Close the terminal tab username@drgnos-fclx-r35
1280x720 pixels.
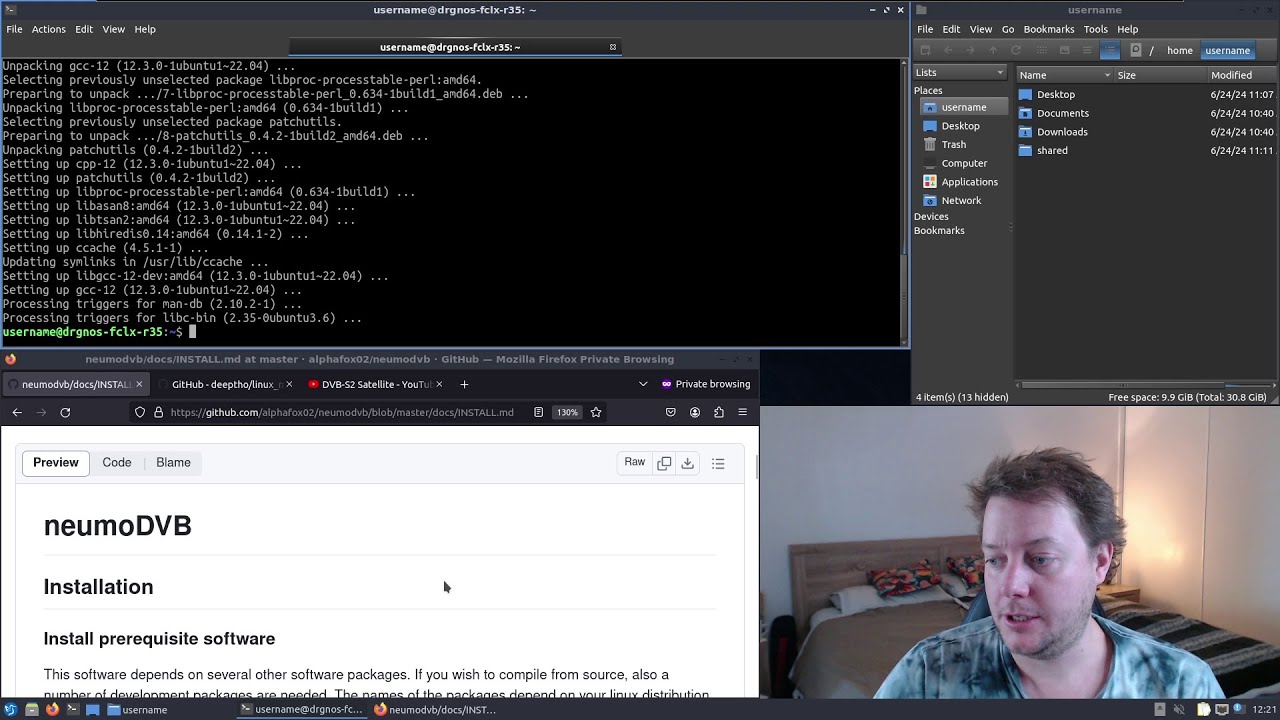pos(613,47)
